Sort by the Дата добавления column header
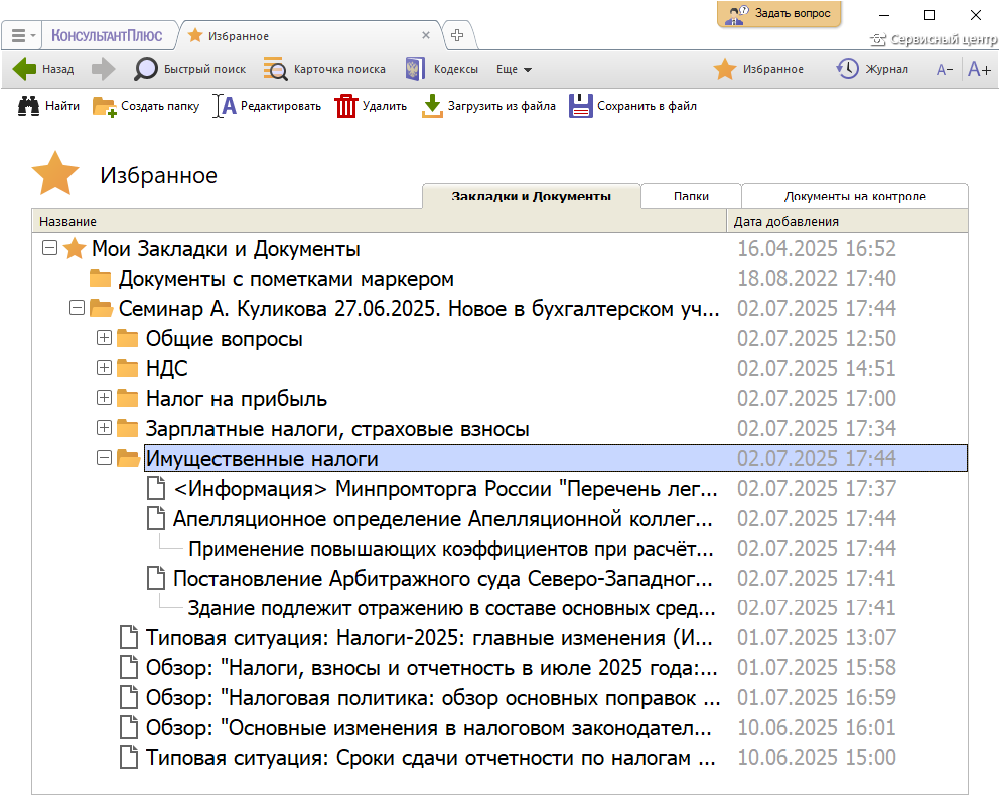 pos(848,221)
